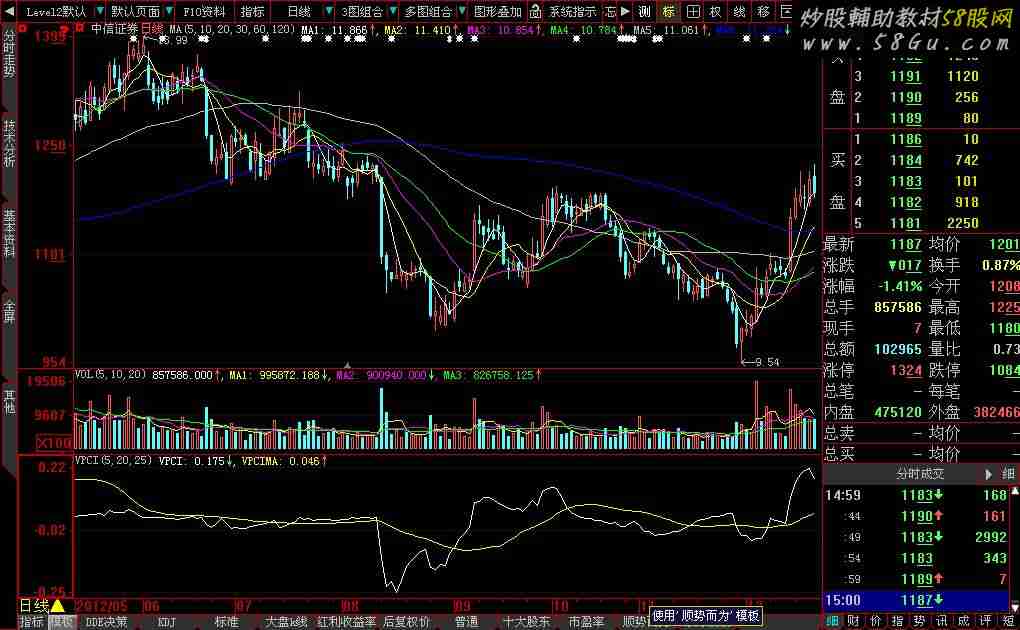Choose the 普通 template tab

point(466,622)
